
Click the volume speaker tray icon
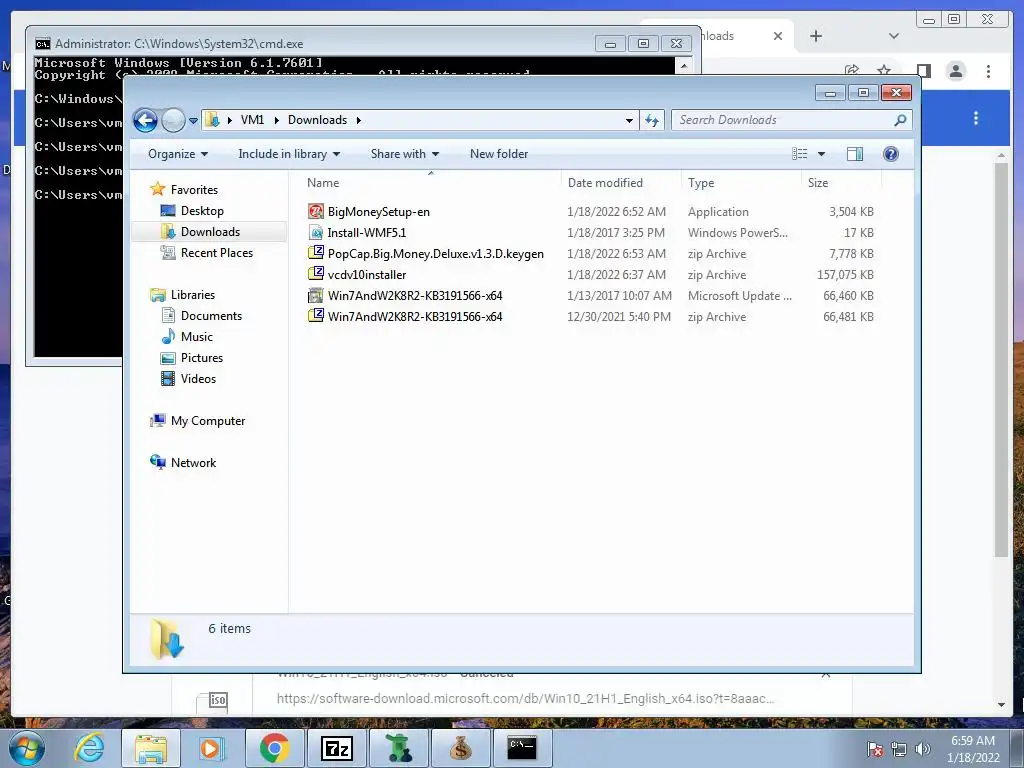click(923, 749)
